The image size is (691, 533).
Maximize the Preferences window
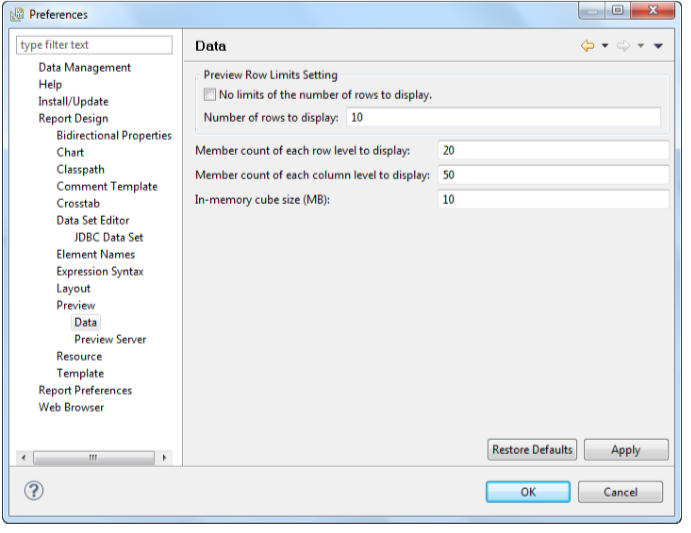[x=618, y=11]
